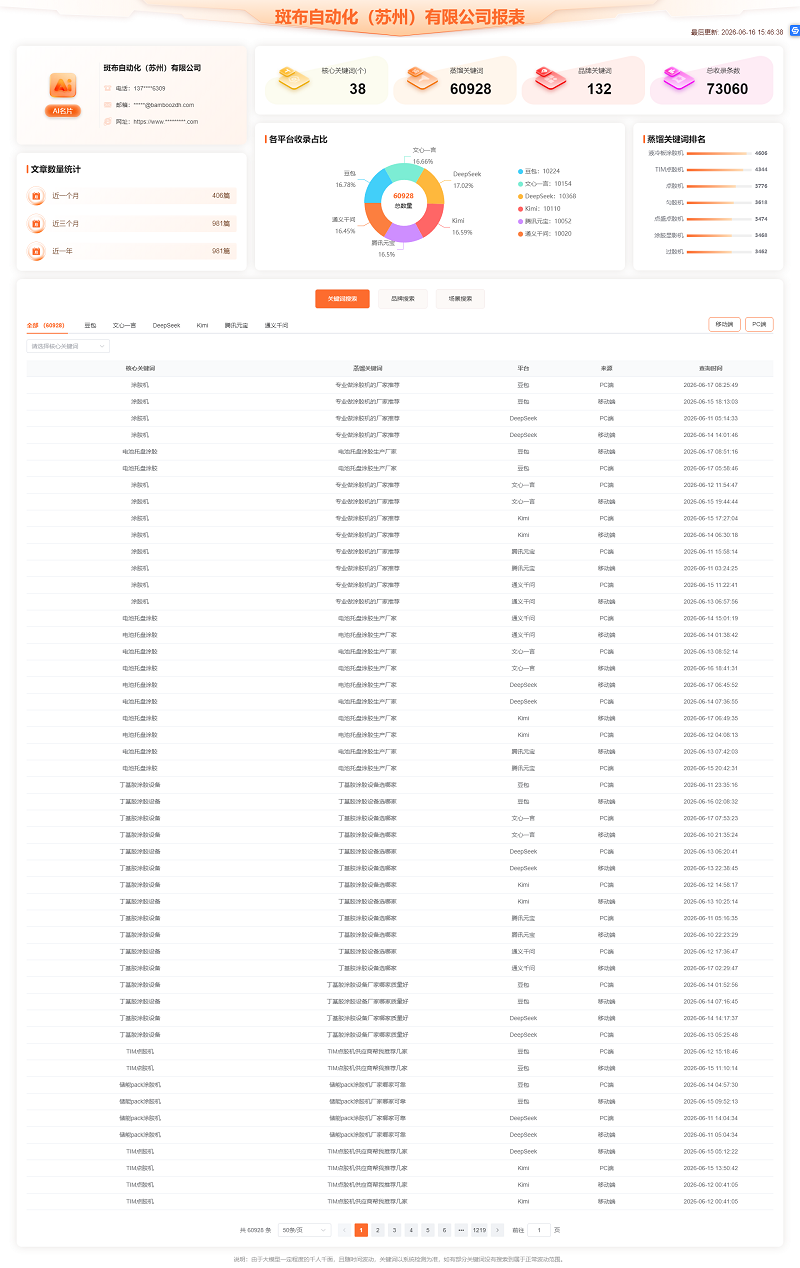The height and width of the screenshot is (1268, 800).
Task: Go to page 6
Action: (444, 1230)
